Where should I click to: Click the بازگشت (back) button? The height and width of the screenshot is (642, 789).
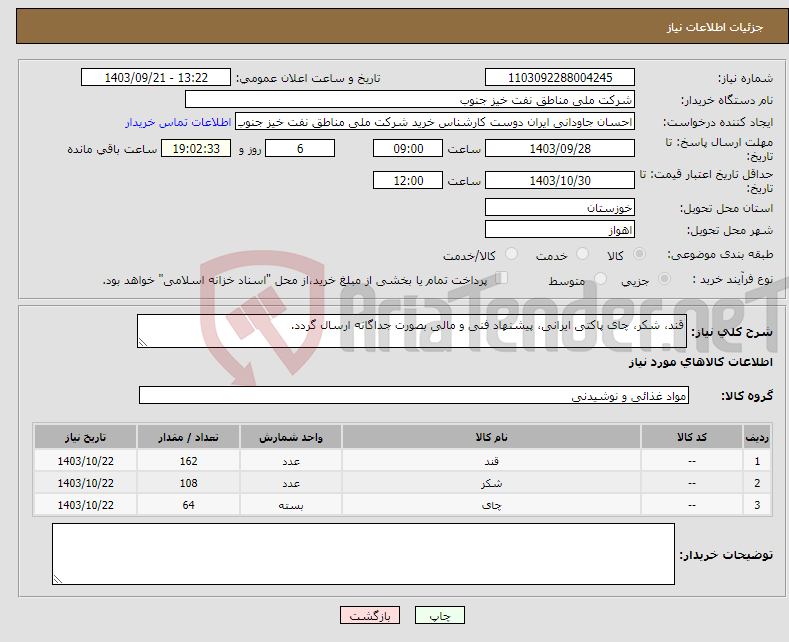tap(370, 615)
